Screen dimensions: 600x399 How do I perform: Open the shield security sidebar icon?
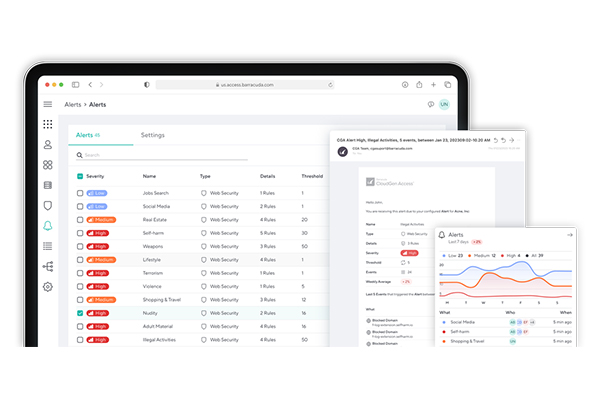point(48,205)
